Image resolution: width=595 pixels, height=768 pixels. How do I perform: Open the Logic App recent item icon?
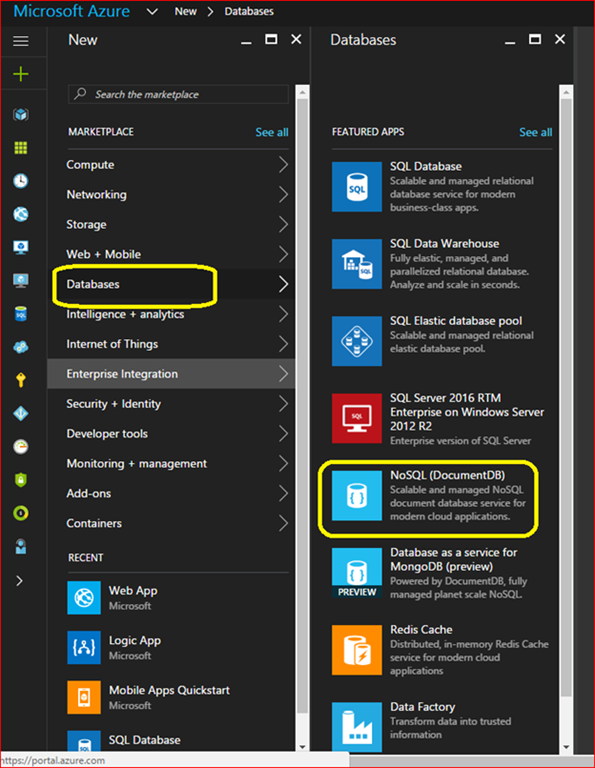coord(84,648)
